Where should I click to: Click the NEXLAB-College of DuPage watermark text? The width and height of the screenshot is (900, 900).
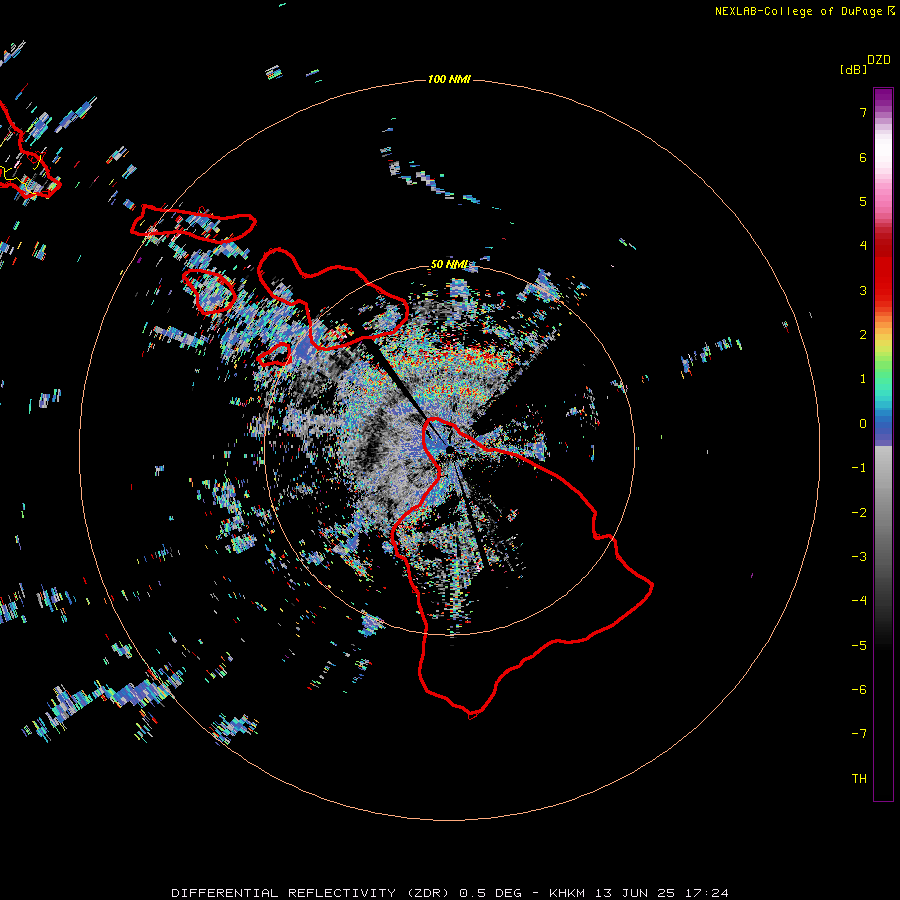point(798,11)
